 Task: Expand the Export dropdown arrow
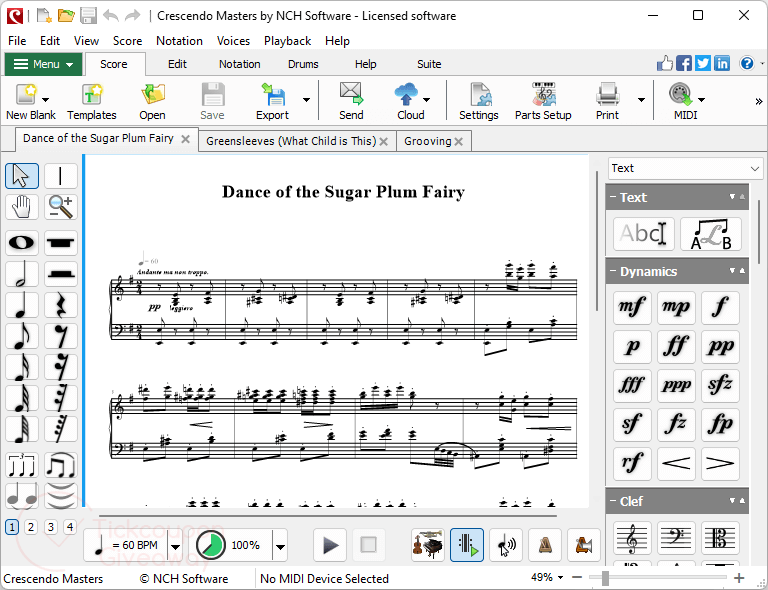coord(307,100)
